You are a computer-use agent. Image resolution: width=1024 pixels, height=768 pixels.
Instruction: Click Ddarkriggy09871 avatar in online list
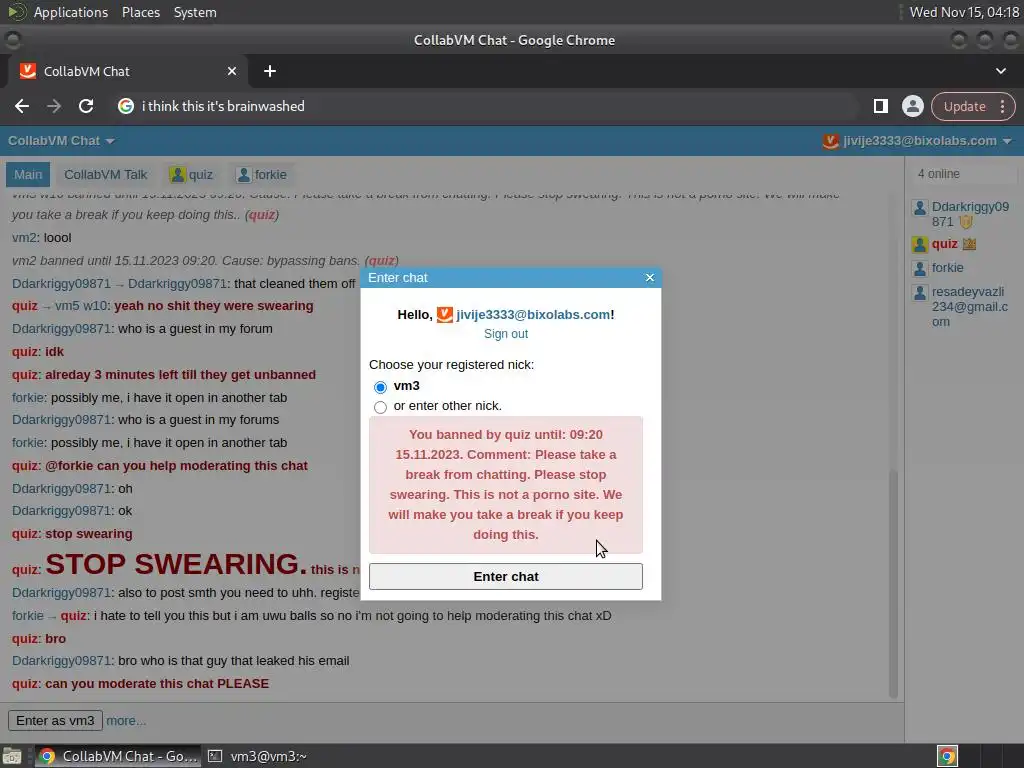[x=920, y=208]
